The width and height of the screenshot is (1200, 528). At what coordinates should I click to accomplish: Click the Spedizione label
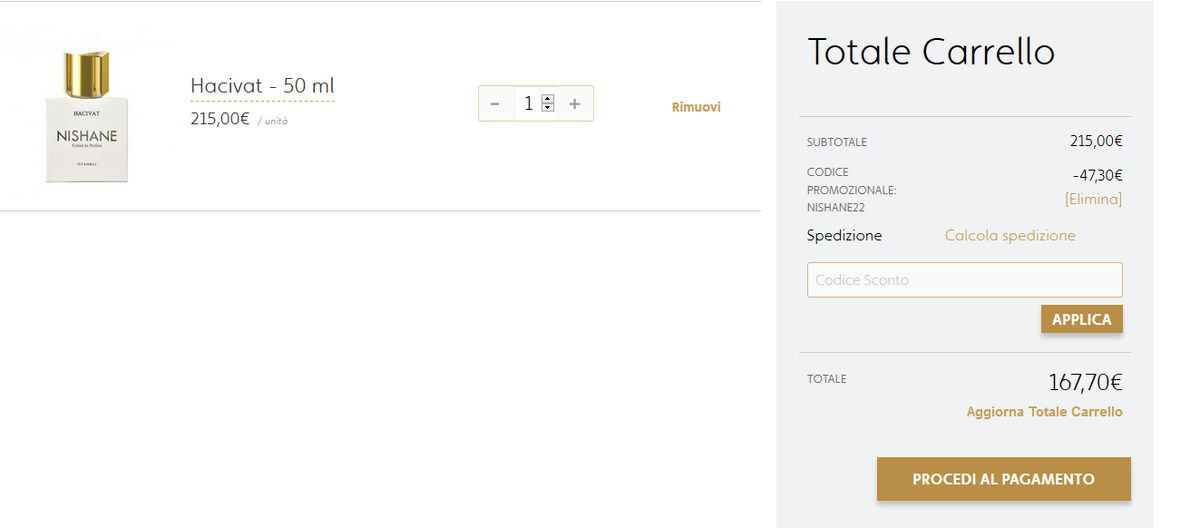[845, 236]
